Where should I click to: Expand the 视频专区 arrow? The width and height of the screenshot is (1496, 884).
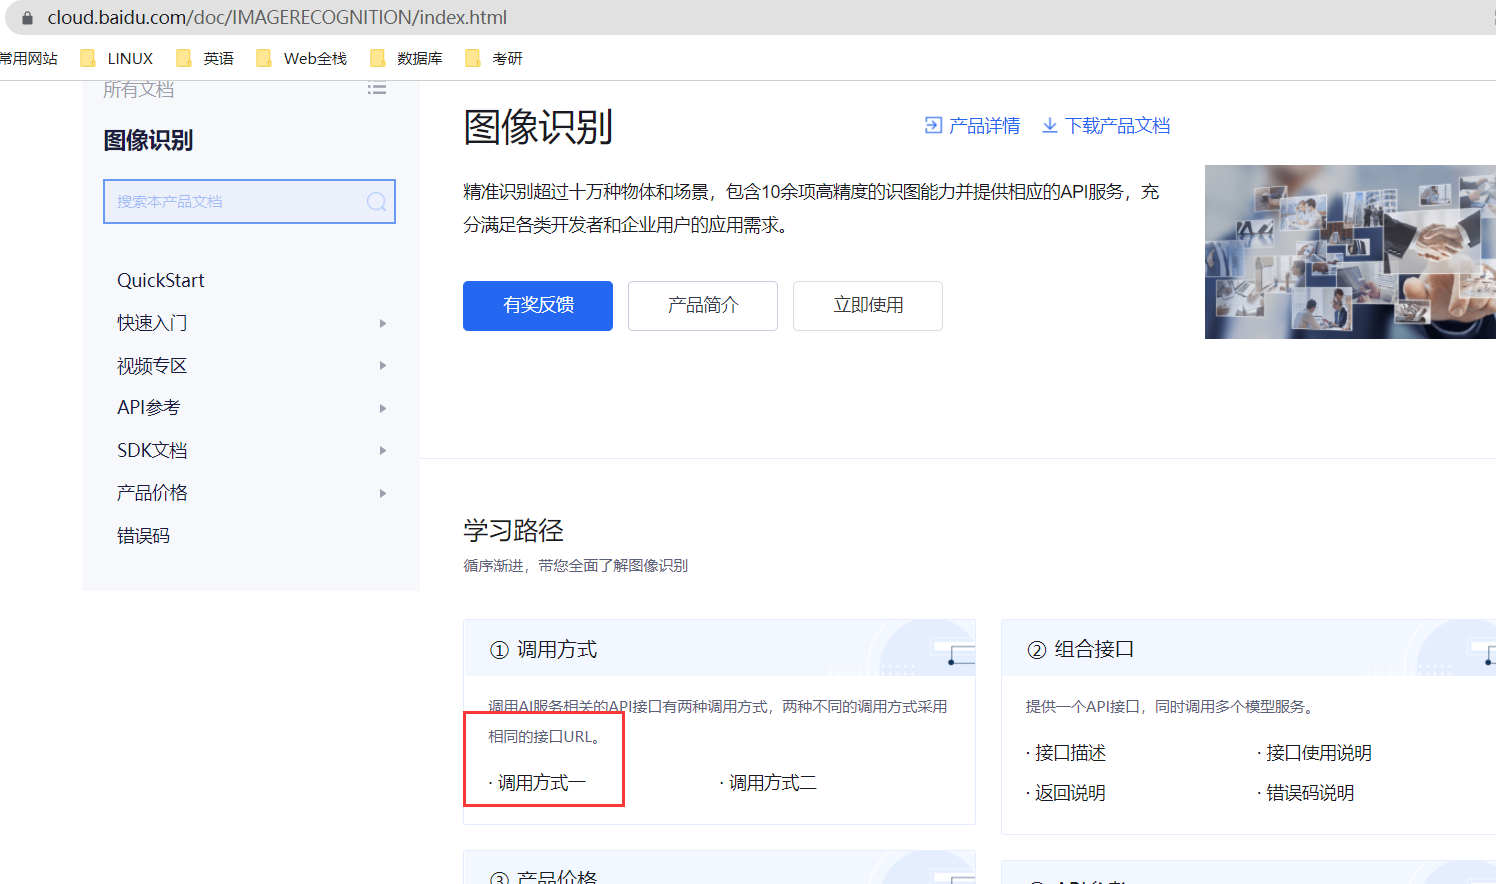tap(383, 366)
